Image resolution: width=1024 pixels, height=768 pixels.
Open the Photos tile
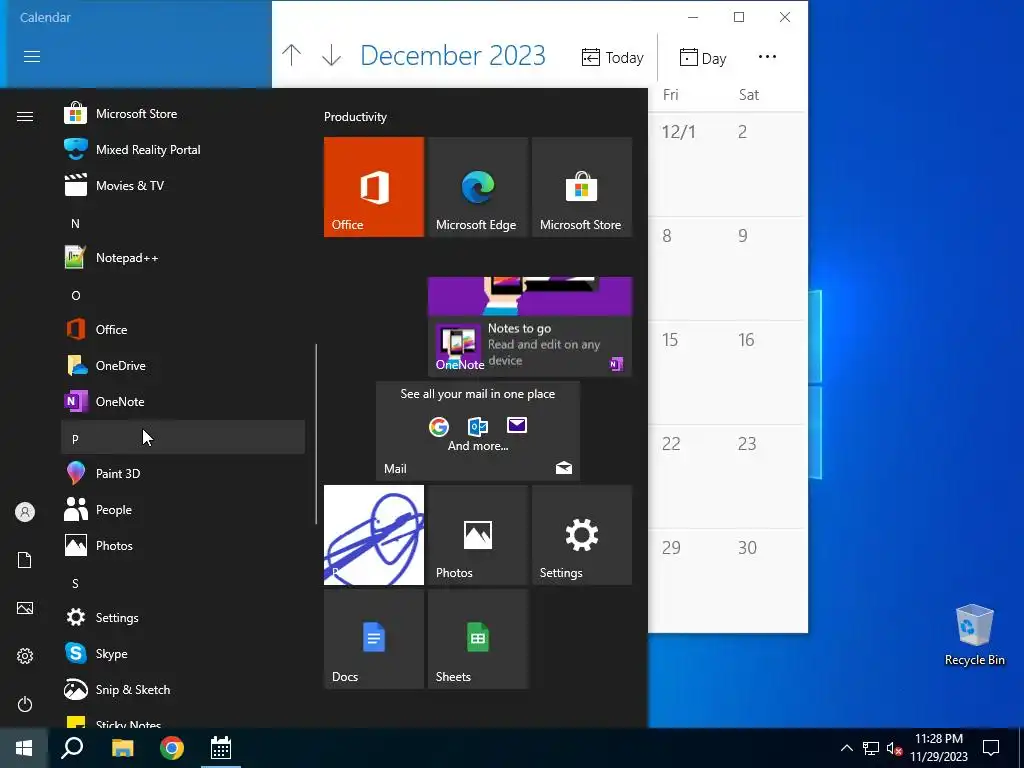point(478,535)
